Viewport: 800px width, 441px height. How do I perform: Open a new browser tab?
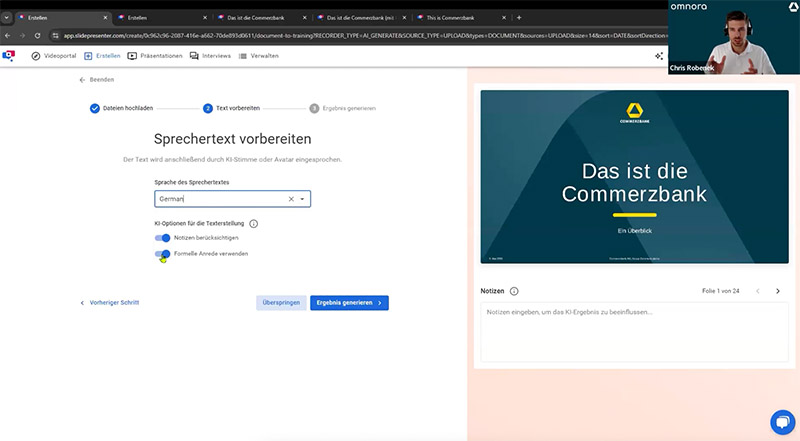coord(519,17)
